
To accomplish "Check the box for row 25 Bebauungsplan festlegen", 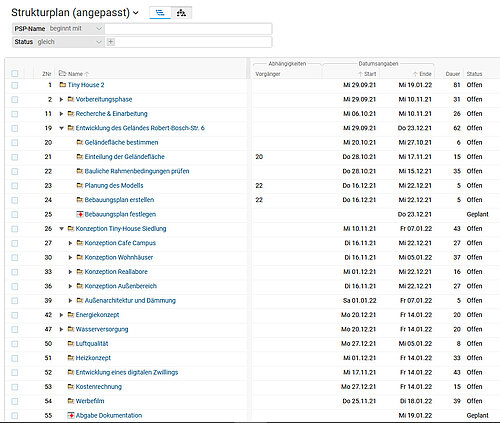I will click(15, 215).
